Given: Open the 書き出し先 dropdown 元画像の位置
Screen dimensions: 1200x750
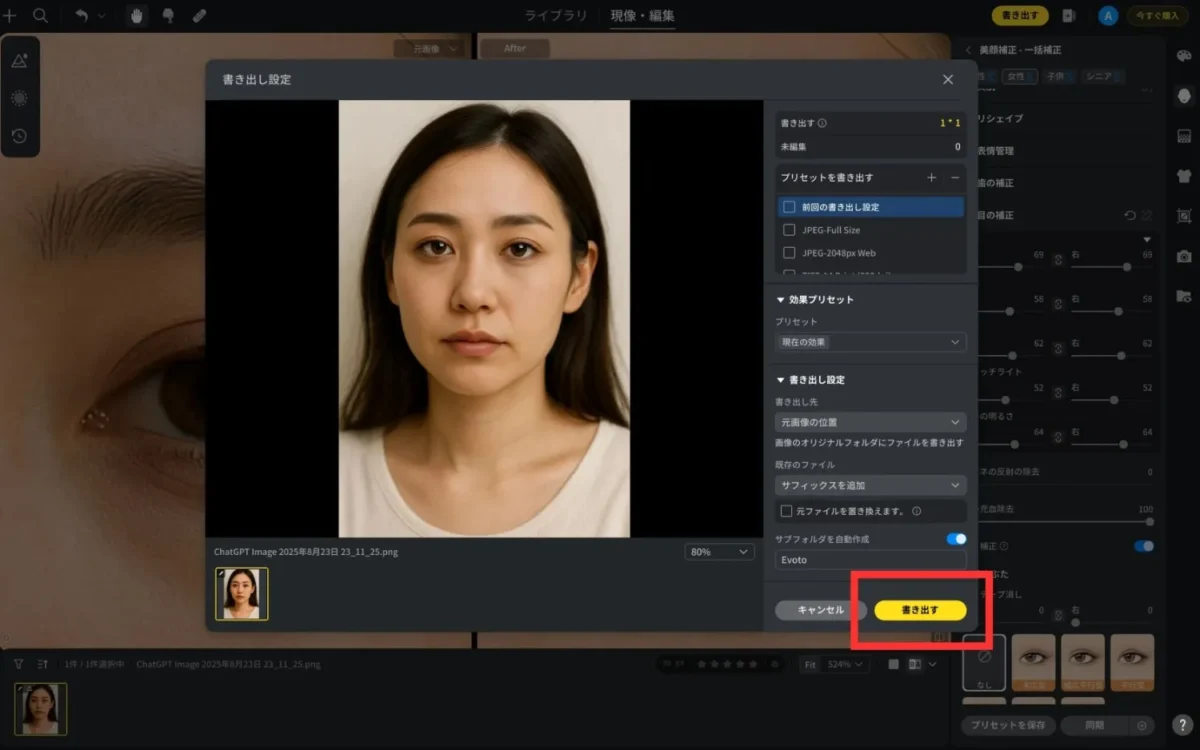Looking at the screenshot, I should (x=871, y=422).
